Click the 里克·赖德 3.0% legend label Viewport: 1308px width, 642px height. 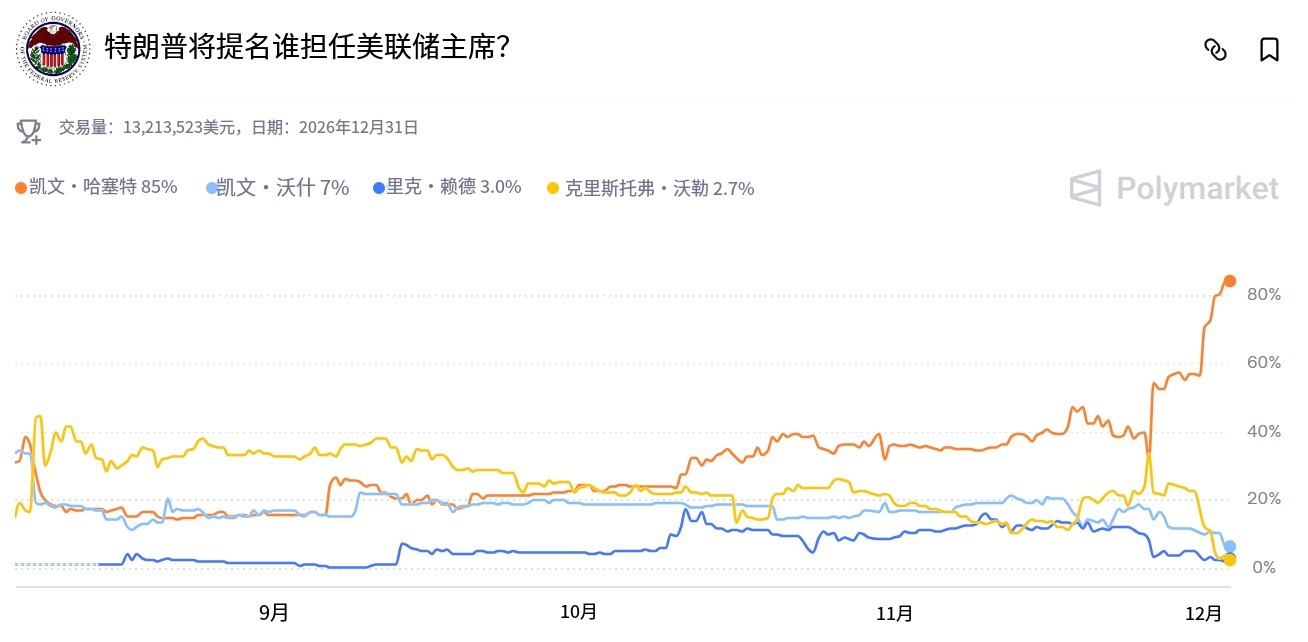click(x=454, y=187)
